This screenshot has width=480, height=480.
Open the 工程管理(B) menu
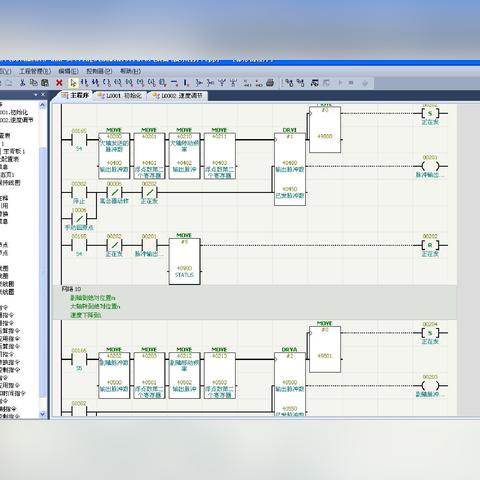pos(35,71)
